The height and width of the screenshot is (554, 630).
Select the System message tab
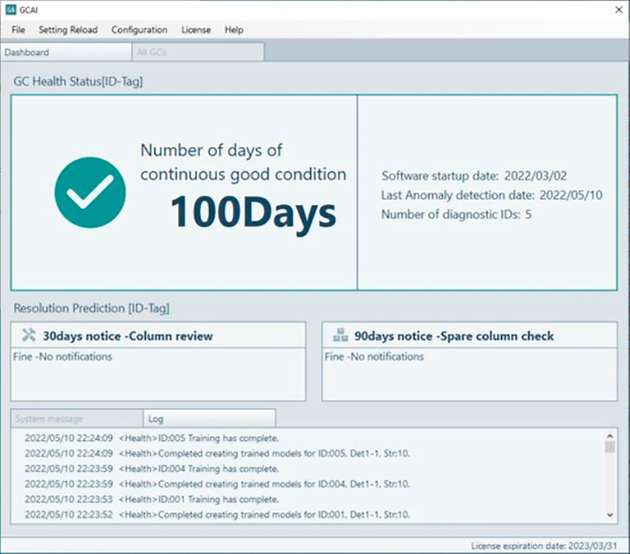click(x=76, y=418)
